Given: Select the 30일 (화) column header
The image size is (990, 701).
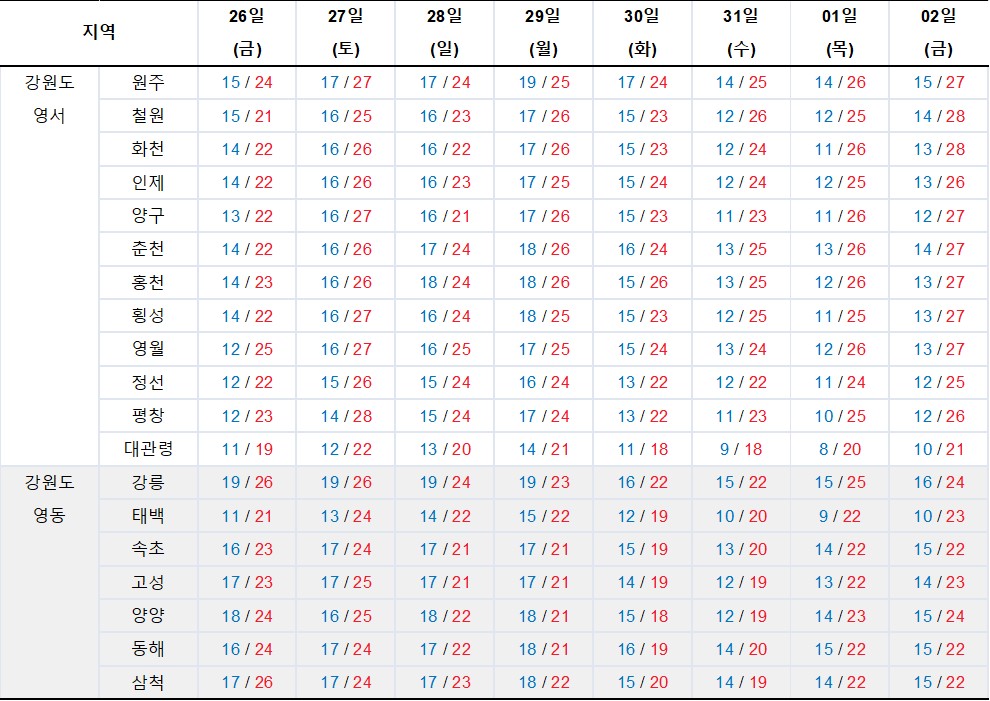Looking at the screenshot, I should [642, 32].
